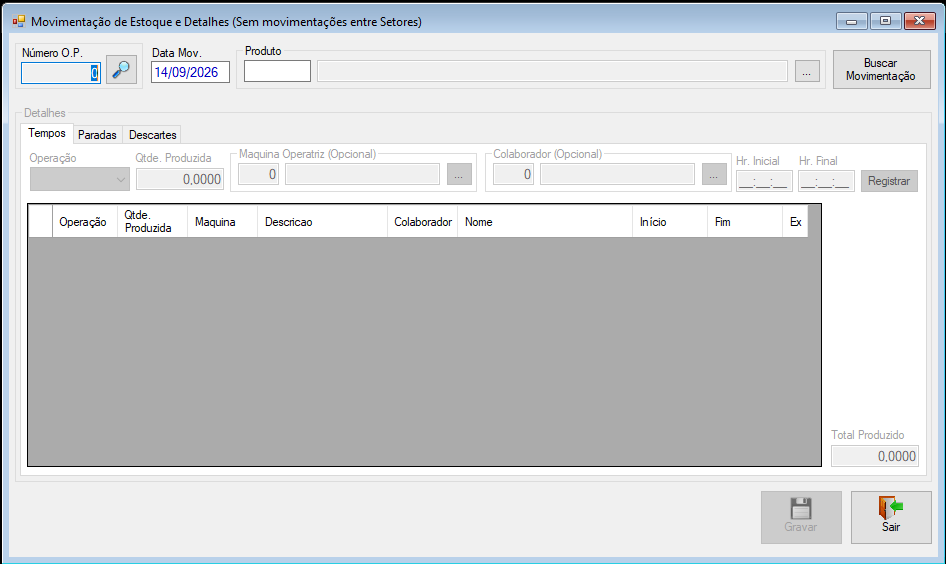Open product lookup ellipsis button
The height and width of the screenshot is (564, 946).
[x=807, y=71]
